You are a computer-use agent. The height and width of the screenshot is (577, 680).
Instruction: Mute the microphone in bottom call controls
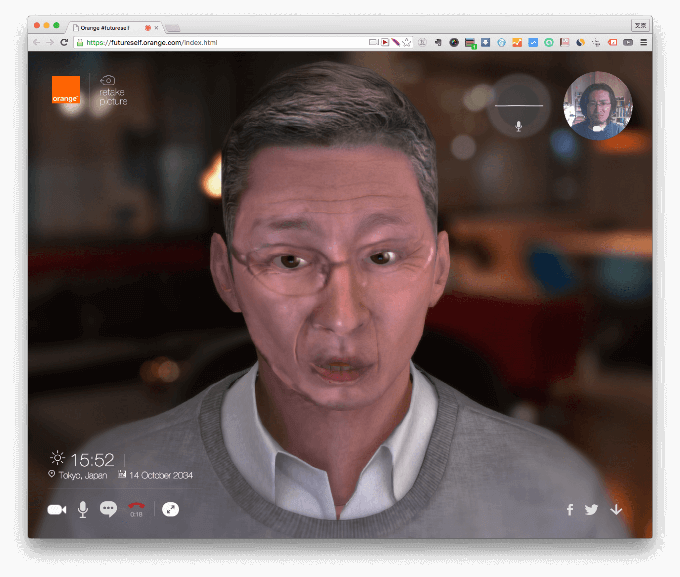83,510
